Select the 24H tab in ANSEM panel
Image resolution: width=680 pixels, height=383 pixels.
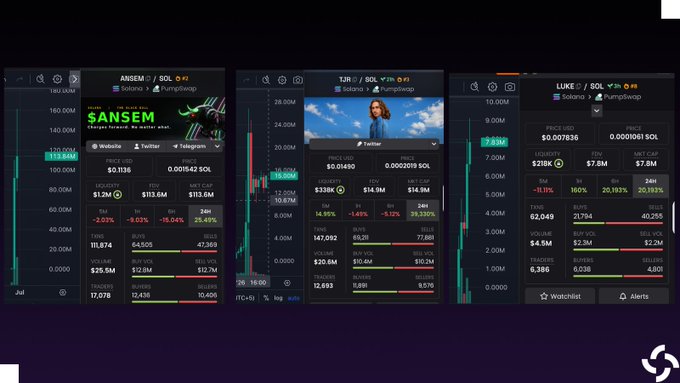click(x=206, y=216)
